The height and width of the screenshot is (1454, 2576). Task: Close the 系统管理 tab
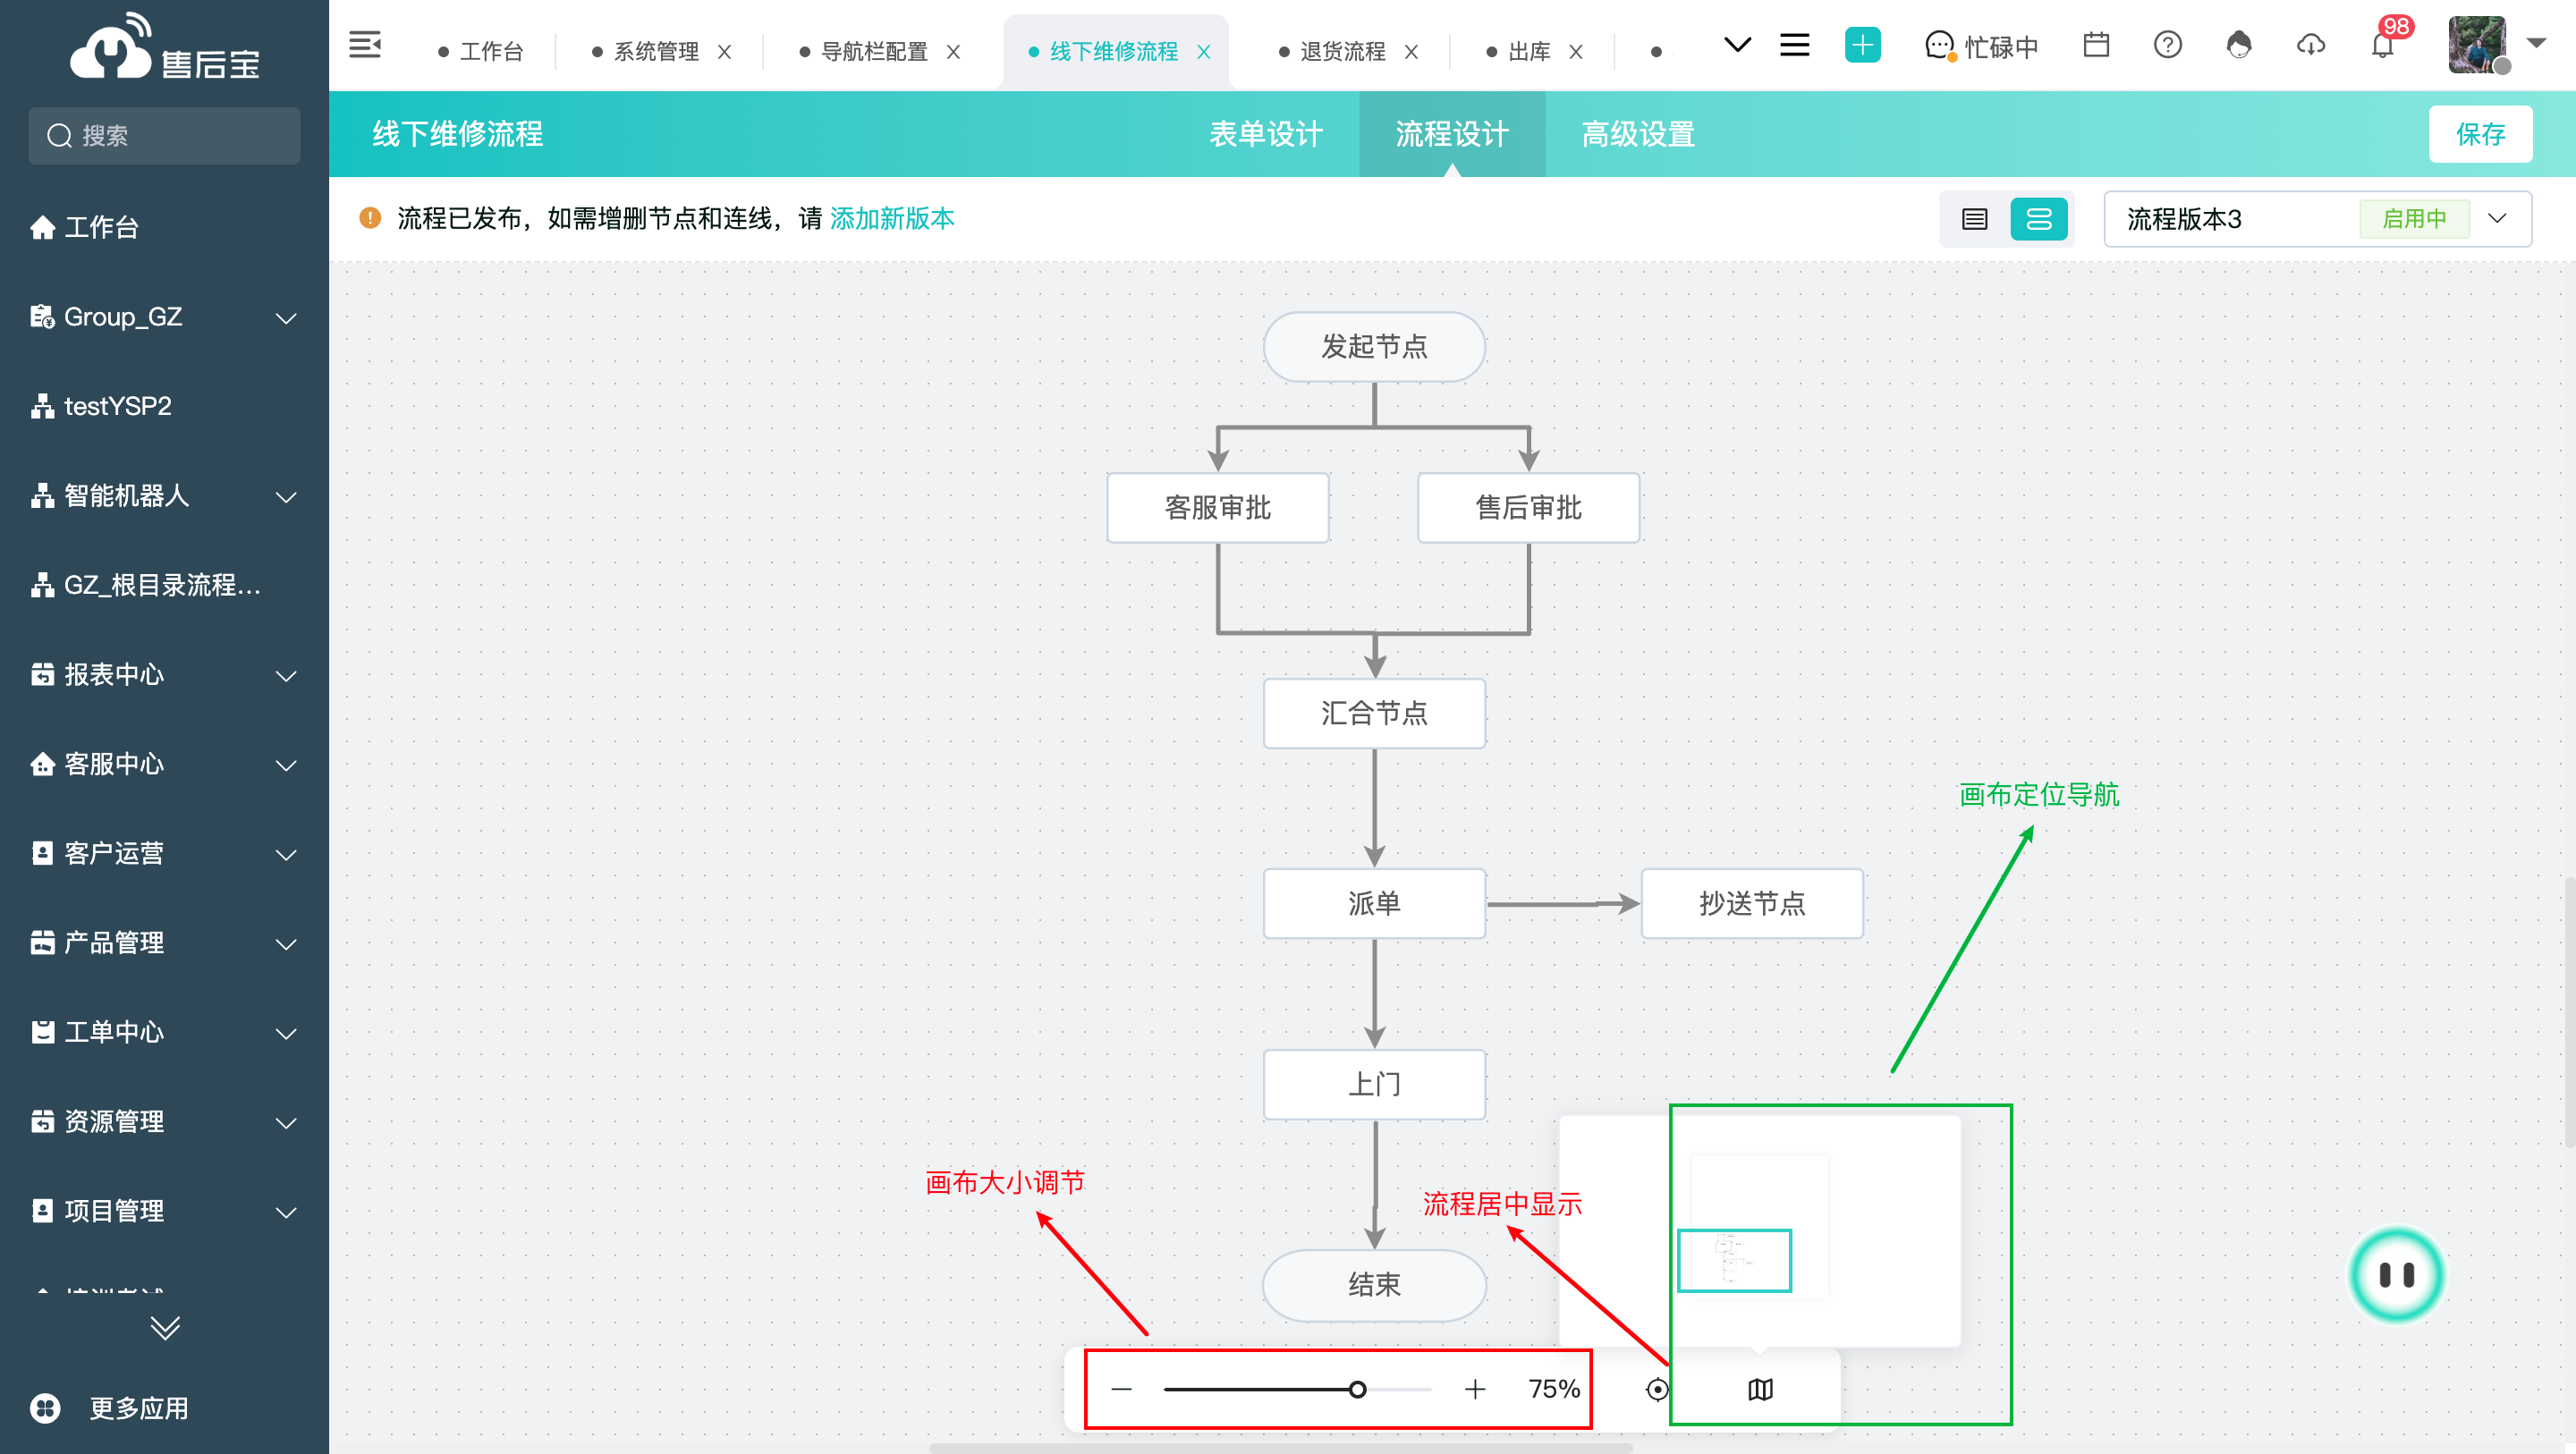(725, 52)
